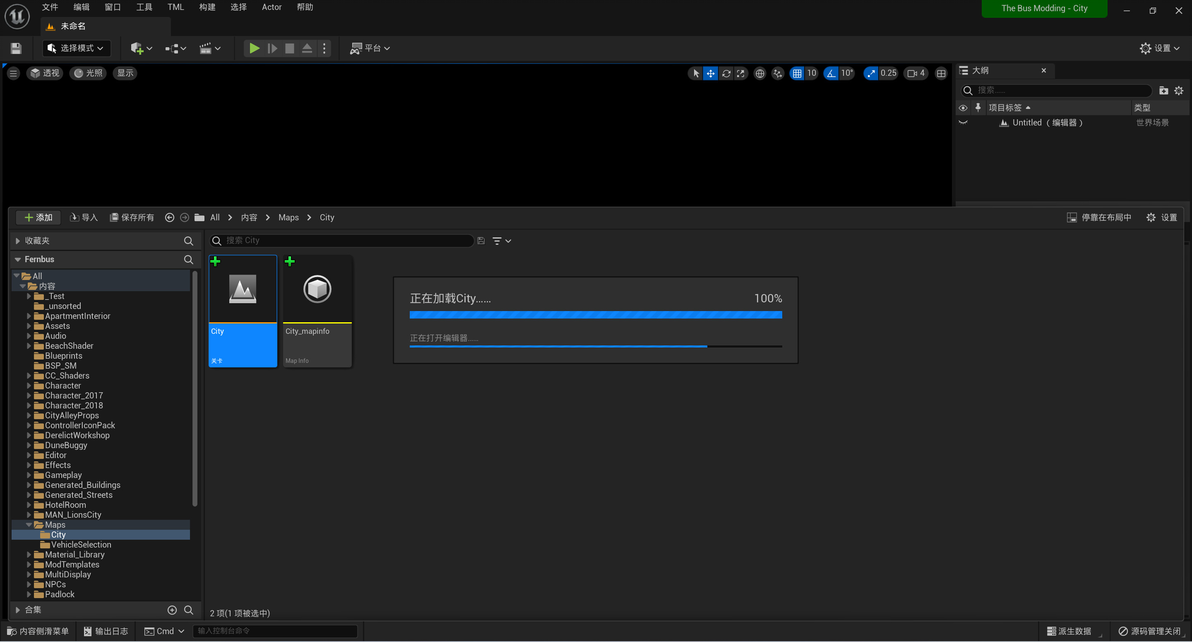The image size is (1192, 642).
Task: Open play options three-dot menu
Action: [325, 48]
